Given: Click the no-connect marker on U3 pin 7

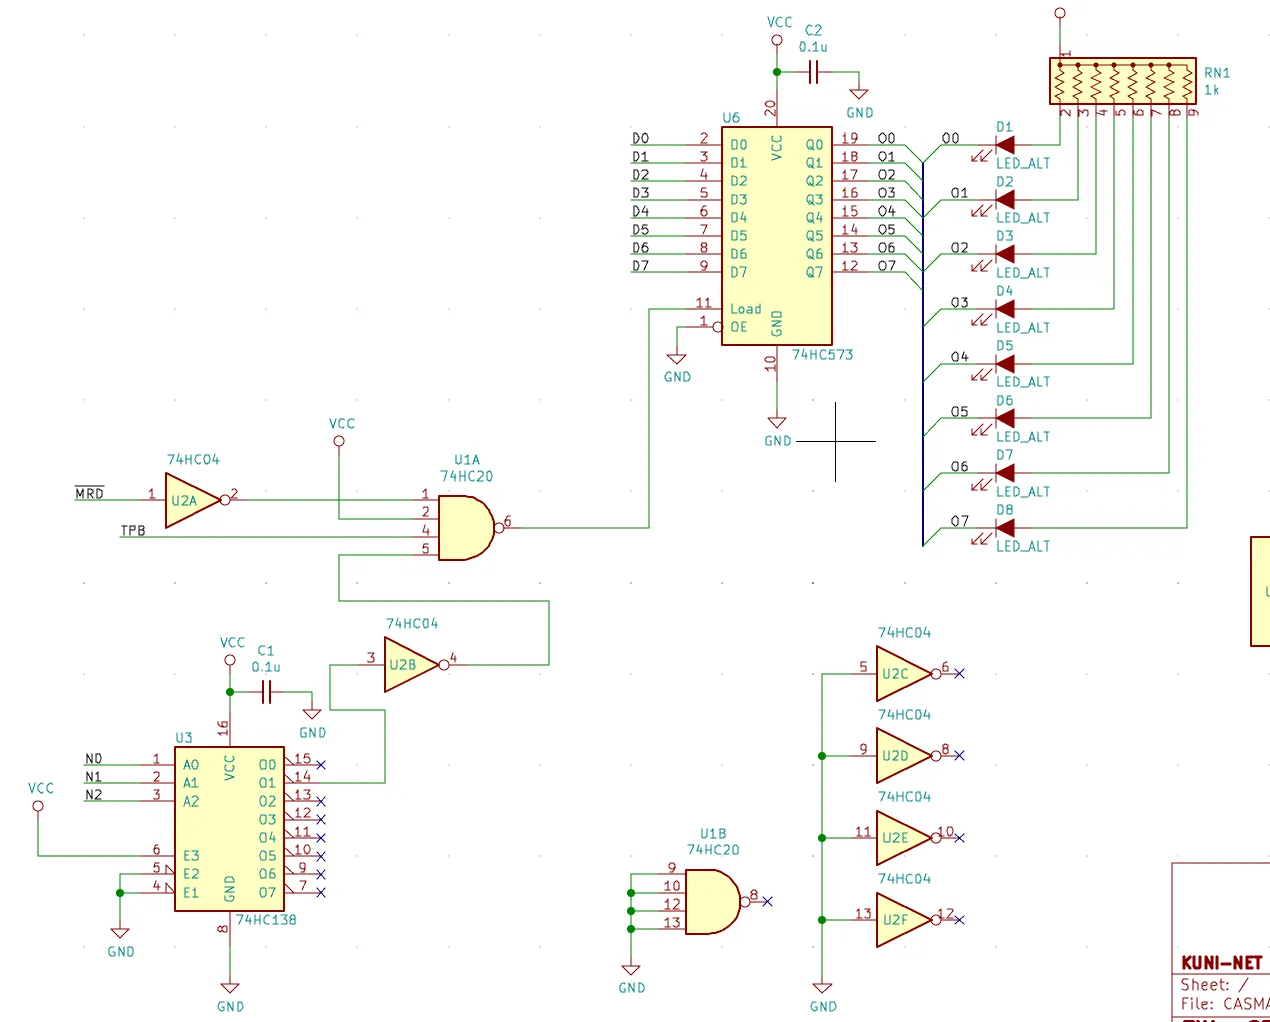Looking at the screenshot, I should 320,892.
